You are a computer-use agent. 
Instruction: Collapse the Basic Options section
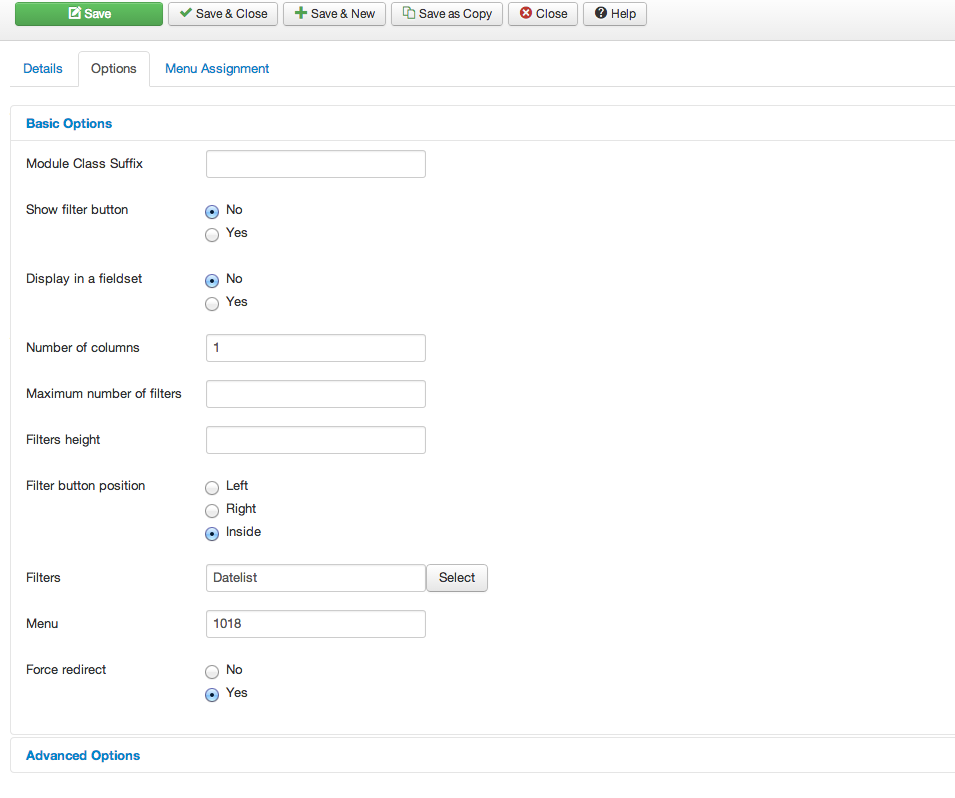[x=69, y=124]
